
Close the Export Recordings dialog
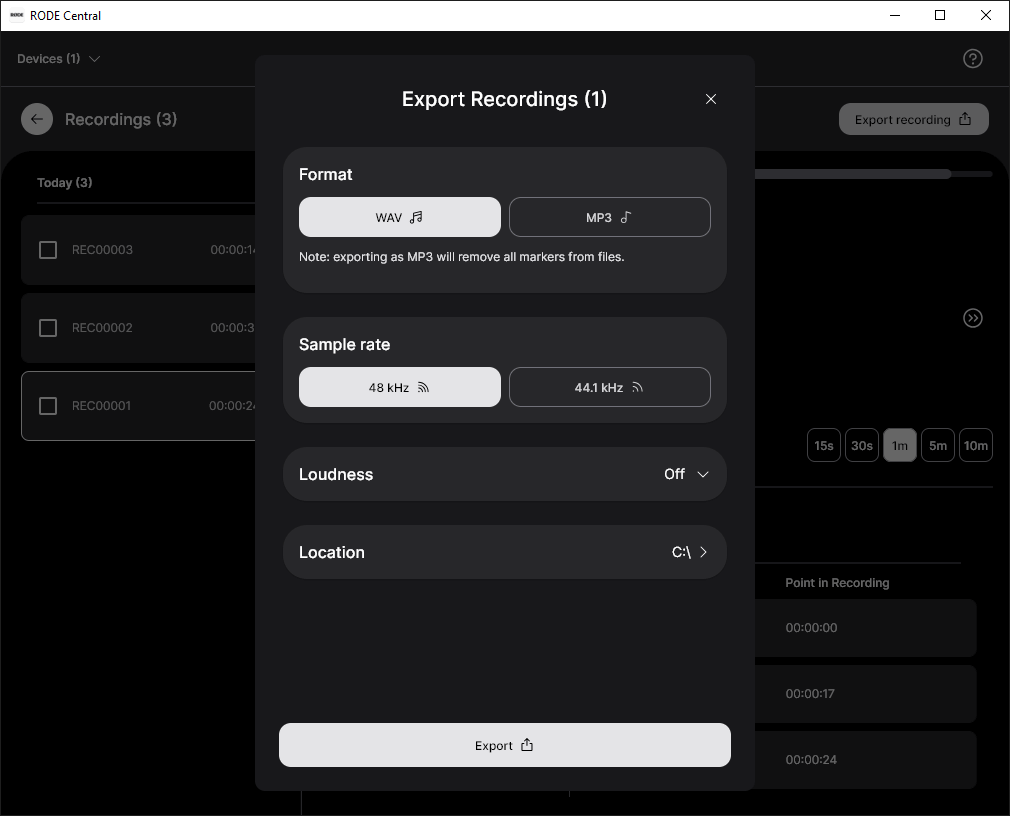(711, 99)
